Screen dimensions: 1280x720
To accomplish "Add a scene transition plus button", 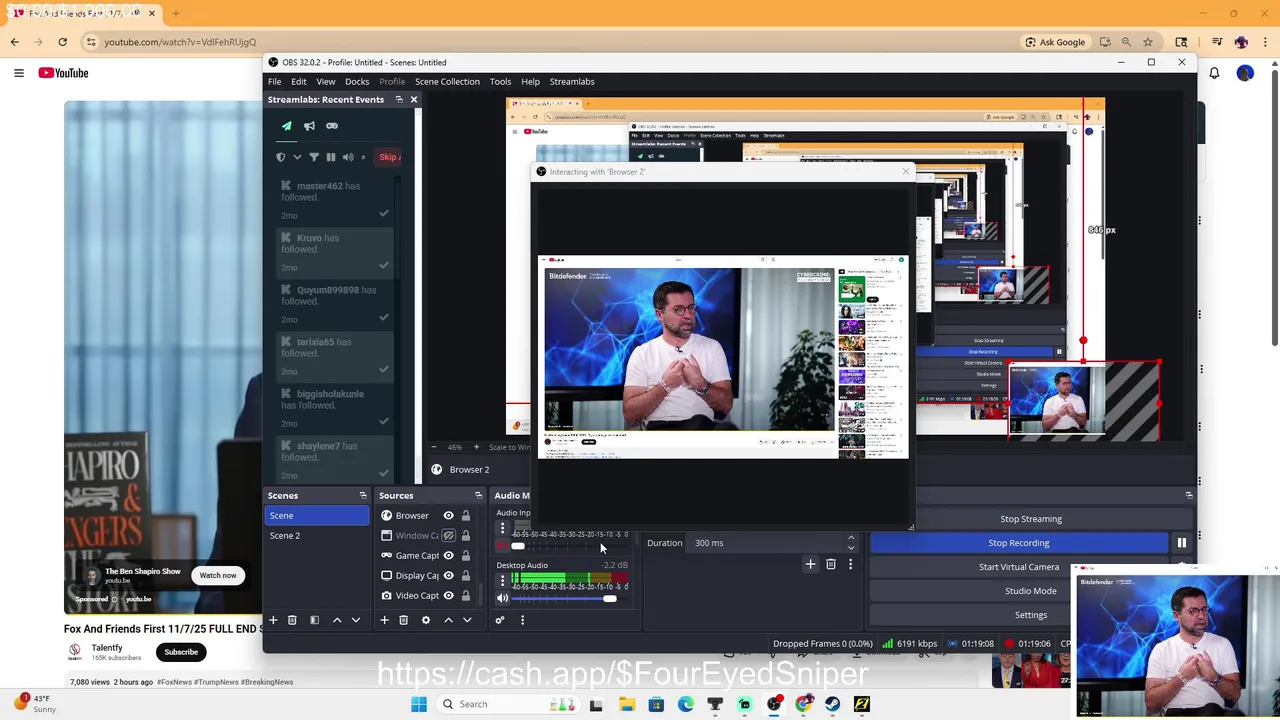I will click(810, 565).
